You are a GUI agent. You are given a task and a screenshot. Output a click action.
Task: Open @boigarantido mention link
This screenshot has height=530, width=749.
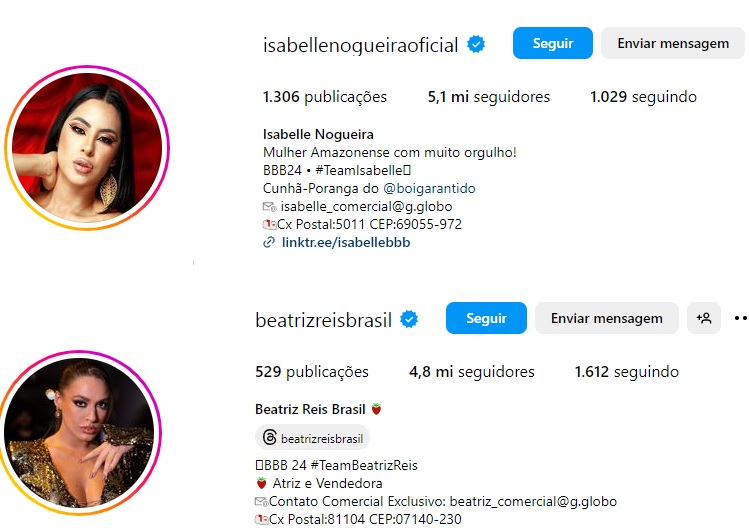429,189
